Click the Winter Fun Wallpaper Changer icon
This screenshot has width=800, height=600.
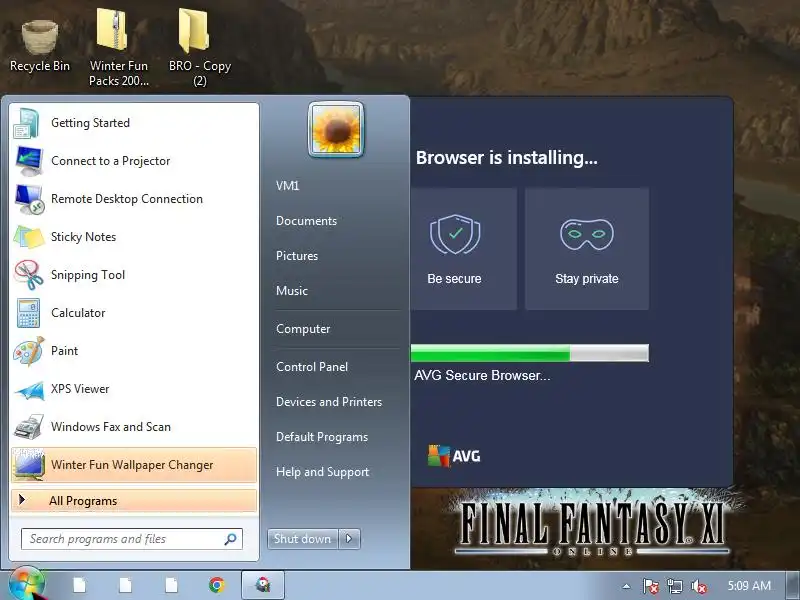click(29, 465)
